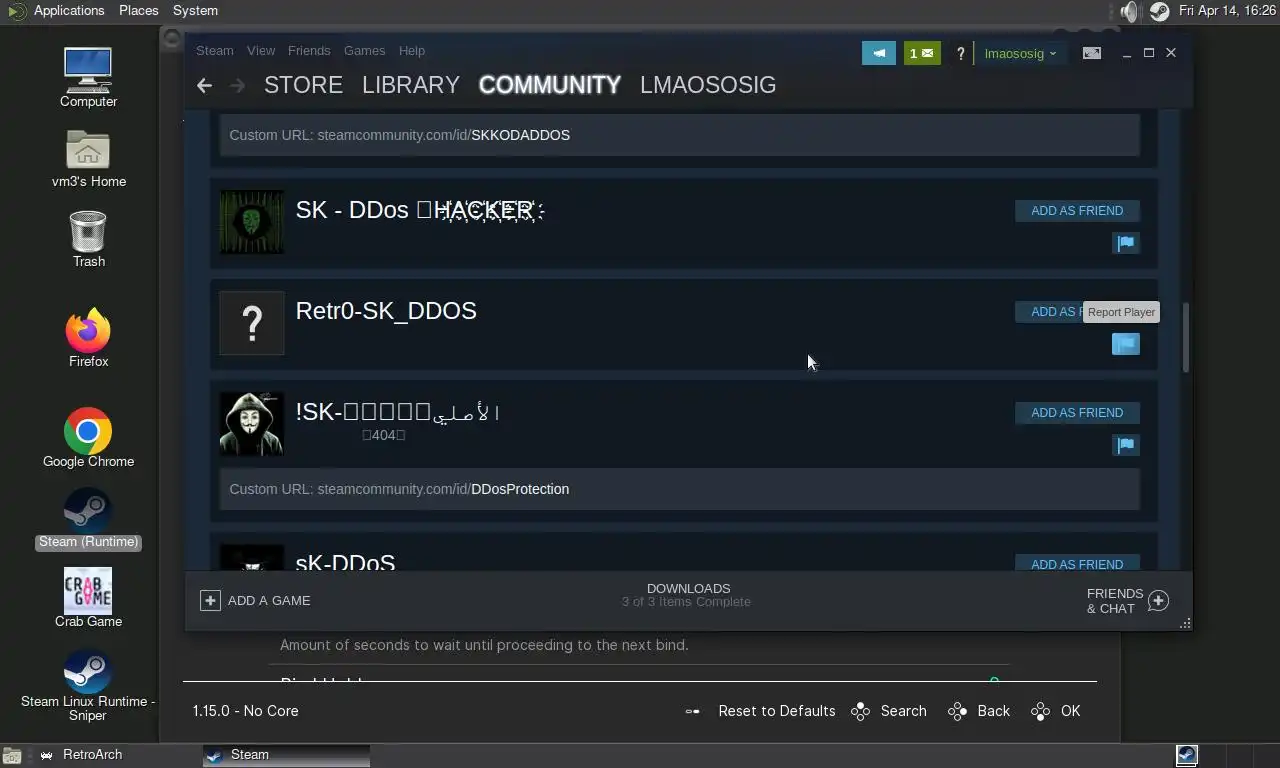The image size is (1280, 768).
Task: Open Applications menu in top panel
Action: [x=68, y=11]
